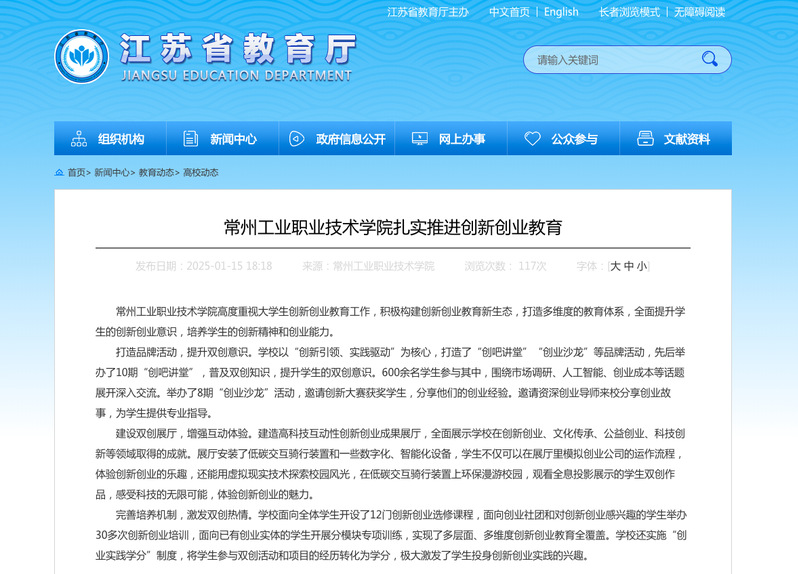Open the 无障碍阅读 accessibility reading mode
798x574 pixels.
coord(699,12)
